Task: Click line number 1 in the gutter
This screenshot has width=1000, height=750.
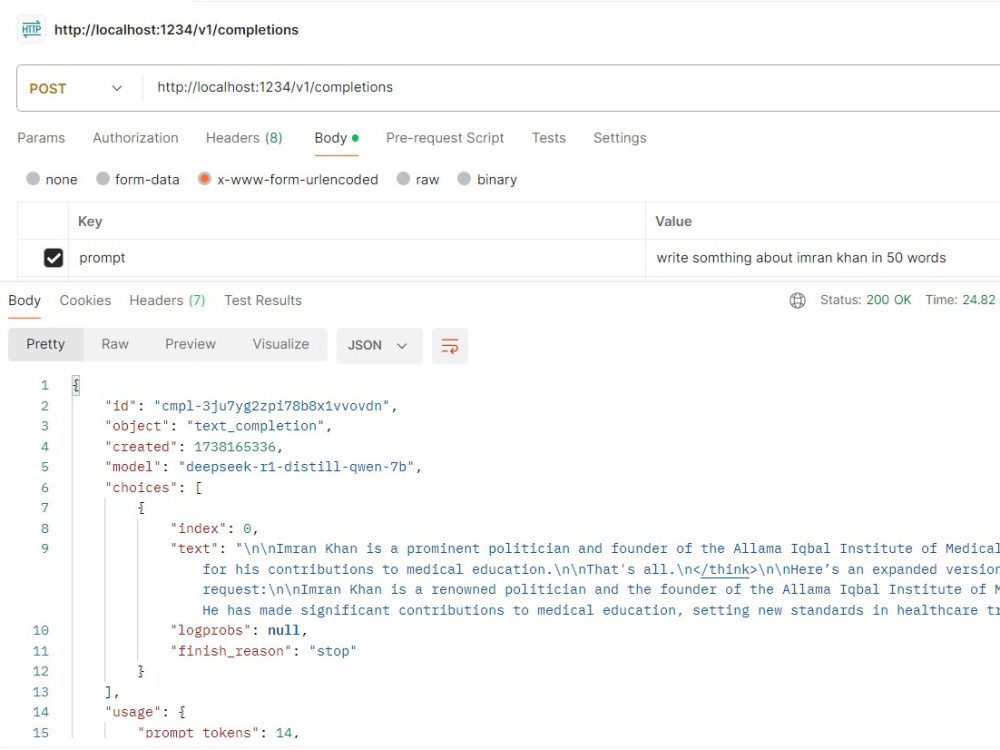Action: [45, 385]
